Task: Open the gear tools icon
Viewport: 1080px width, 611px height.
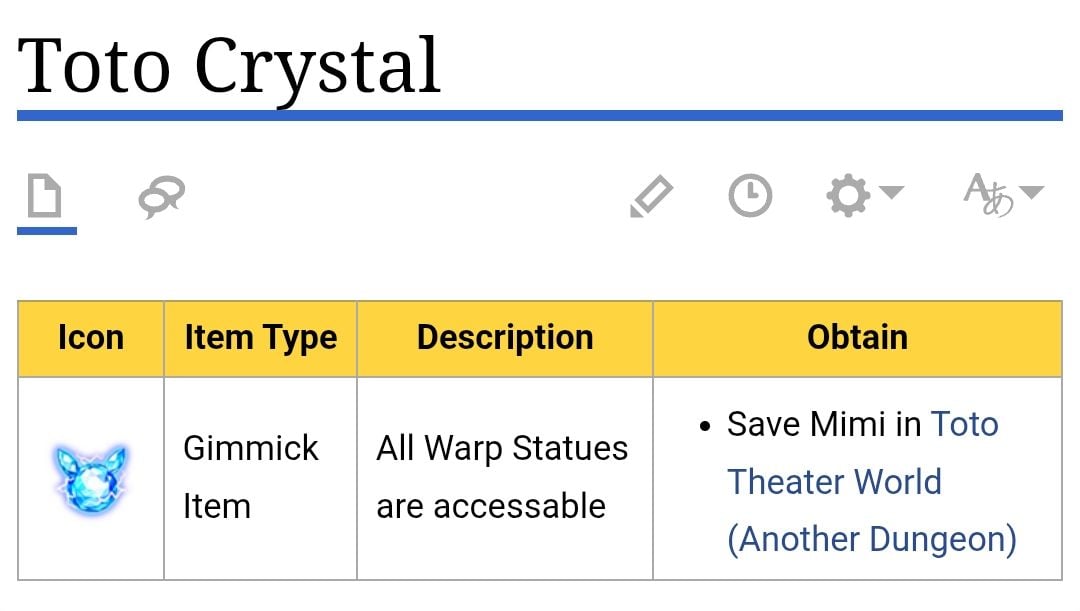Action: [x=849, y=196]
